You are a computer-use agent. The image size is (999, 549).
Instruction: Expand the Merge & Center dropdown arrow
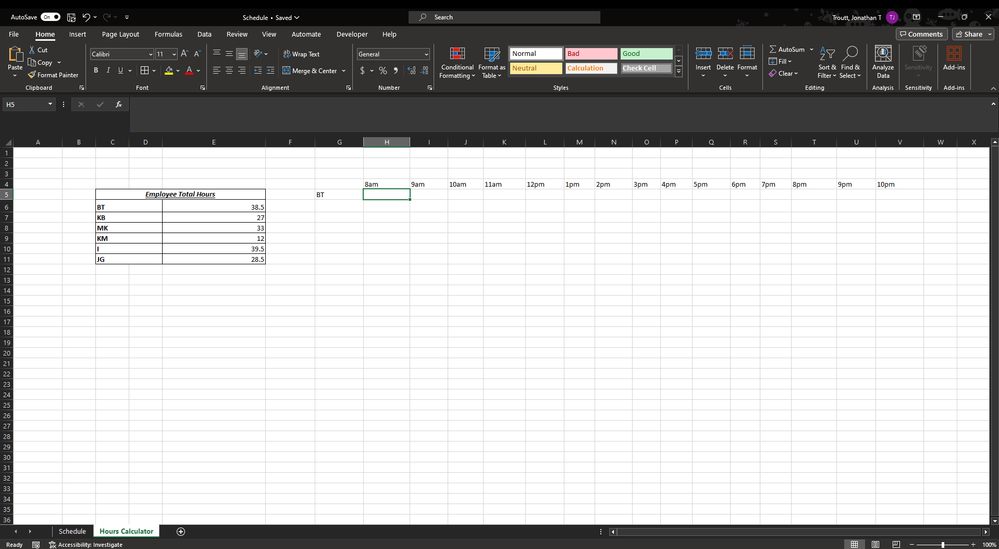tap(343, 71)
